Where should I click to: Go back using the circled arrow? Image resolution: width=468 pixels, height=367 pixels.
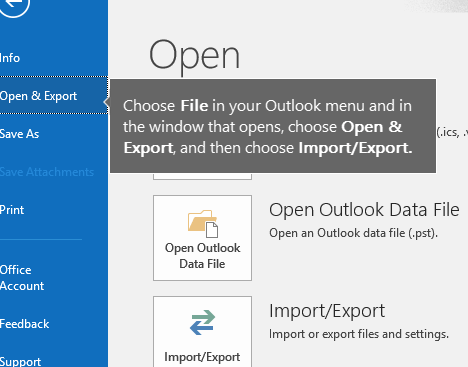[x=13, y=4]
